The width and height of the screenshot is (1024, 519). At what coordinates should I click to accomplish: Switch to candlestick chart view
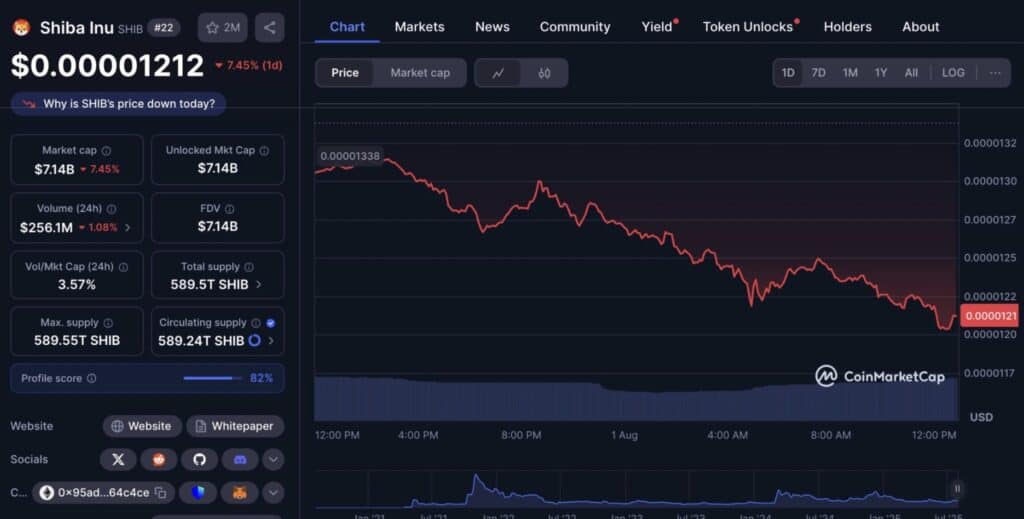coord(544,73)
